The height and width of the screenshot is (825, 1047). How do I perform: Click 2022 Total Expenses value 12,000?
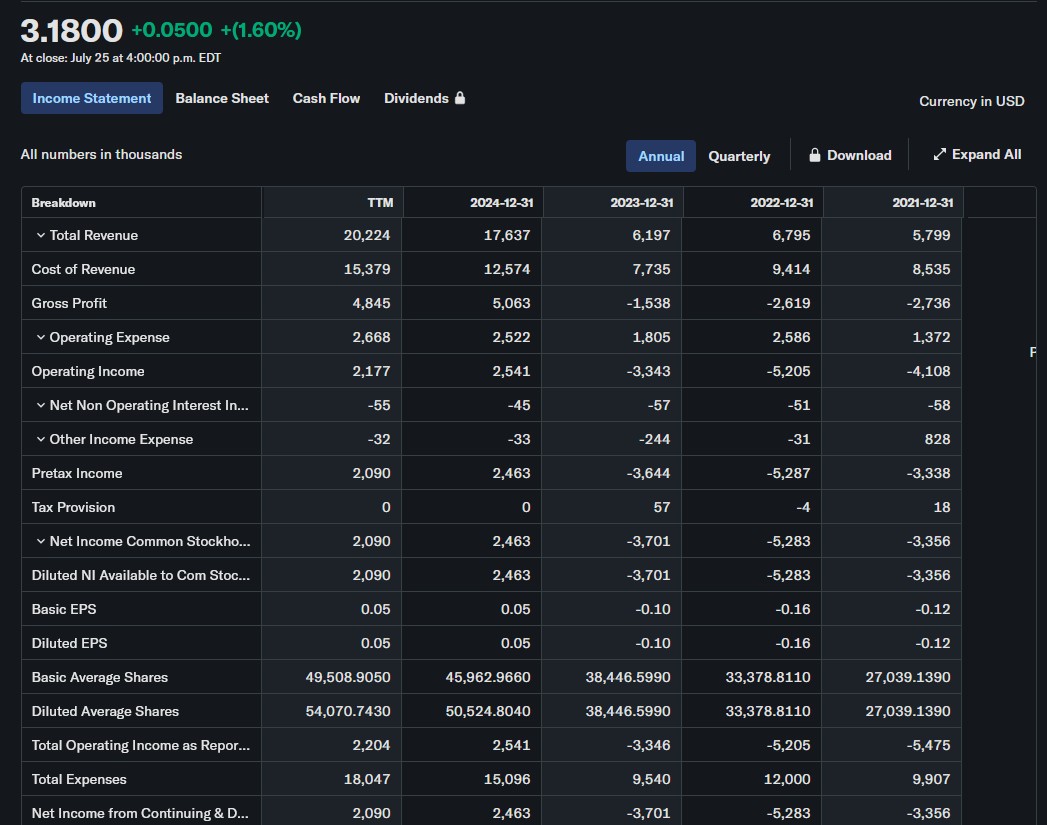[x=787, y=780]
